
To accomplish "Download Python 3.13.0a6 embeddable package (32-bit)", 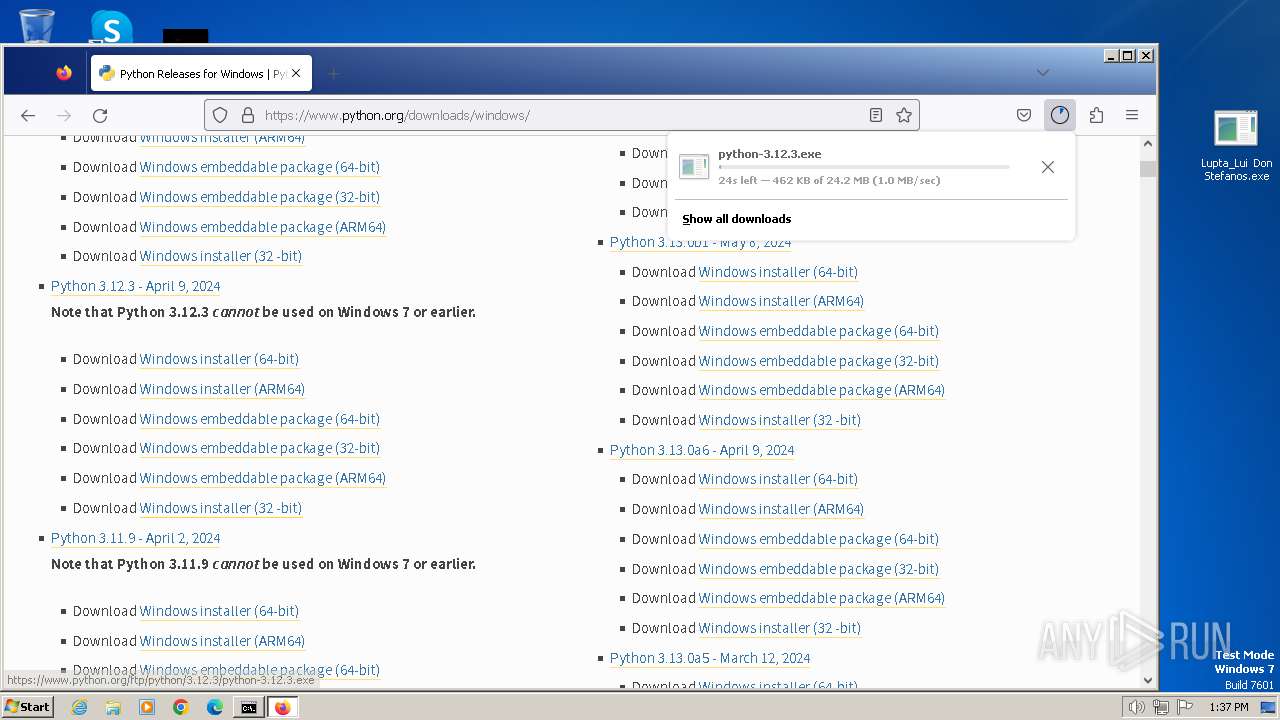I will 819,569.
